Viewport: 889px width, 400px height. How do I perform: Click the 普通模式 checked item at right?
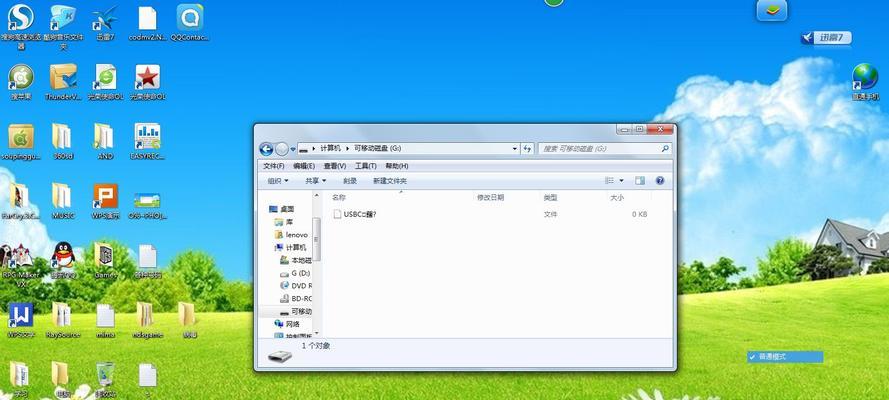click(785, 357)
